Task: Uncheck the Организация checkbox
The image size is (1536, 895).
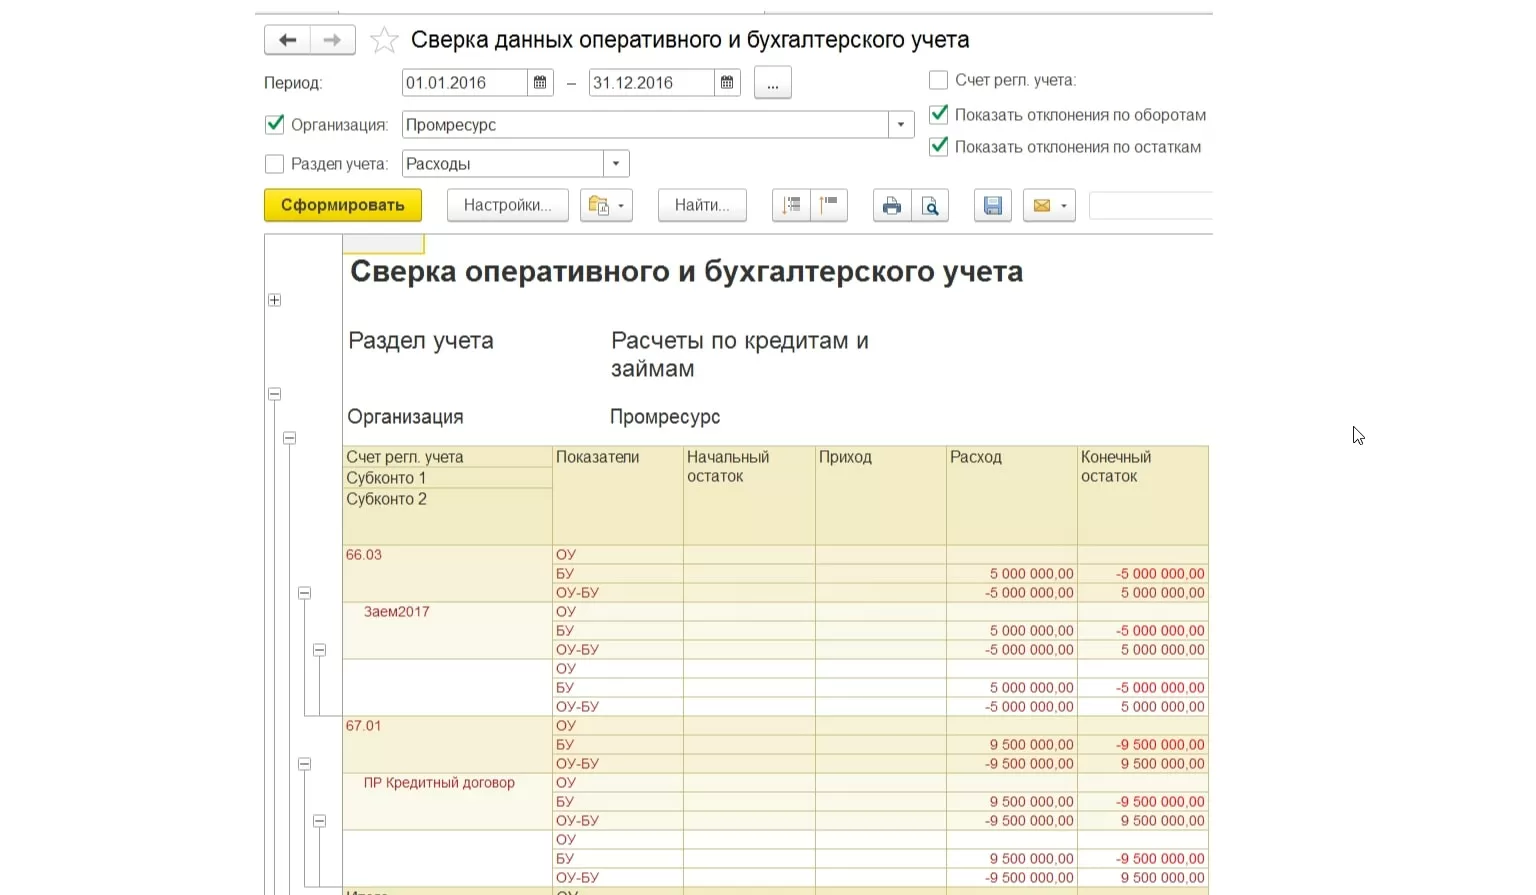Action: click(x=275, y=125)
